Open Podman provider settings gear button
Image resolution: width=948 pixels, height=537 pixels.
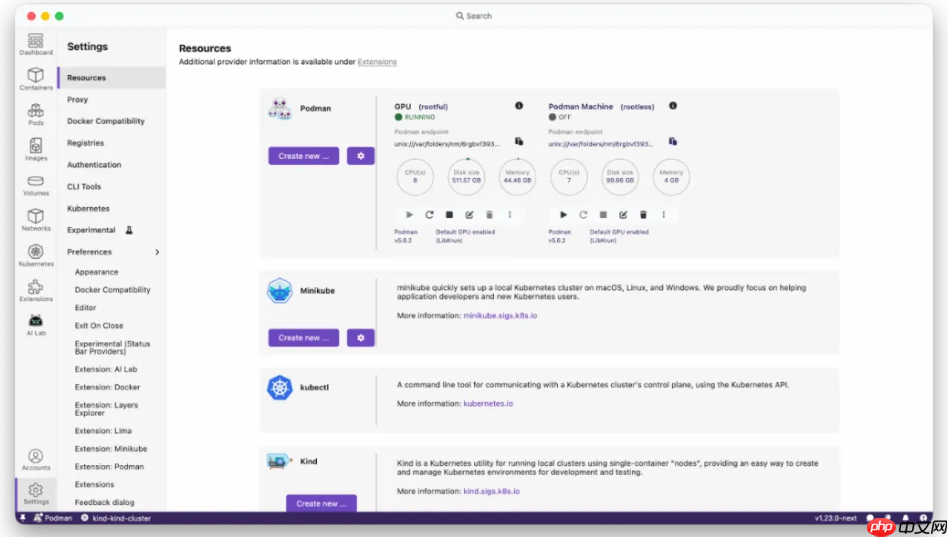(360, 156)
